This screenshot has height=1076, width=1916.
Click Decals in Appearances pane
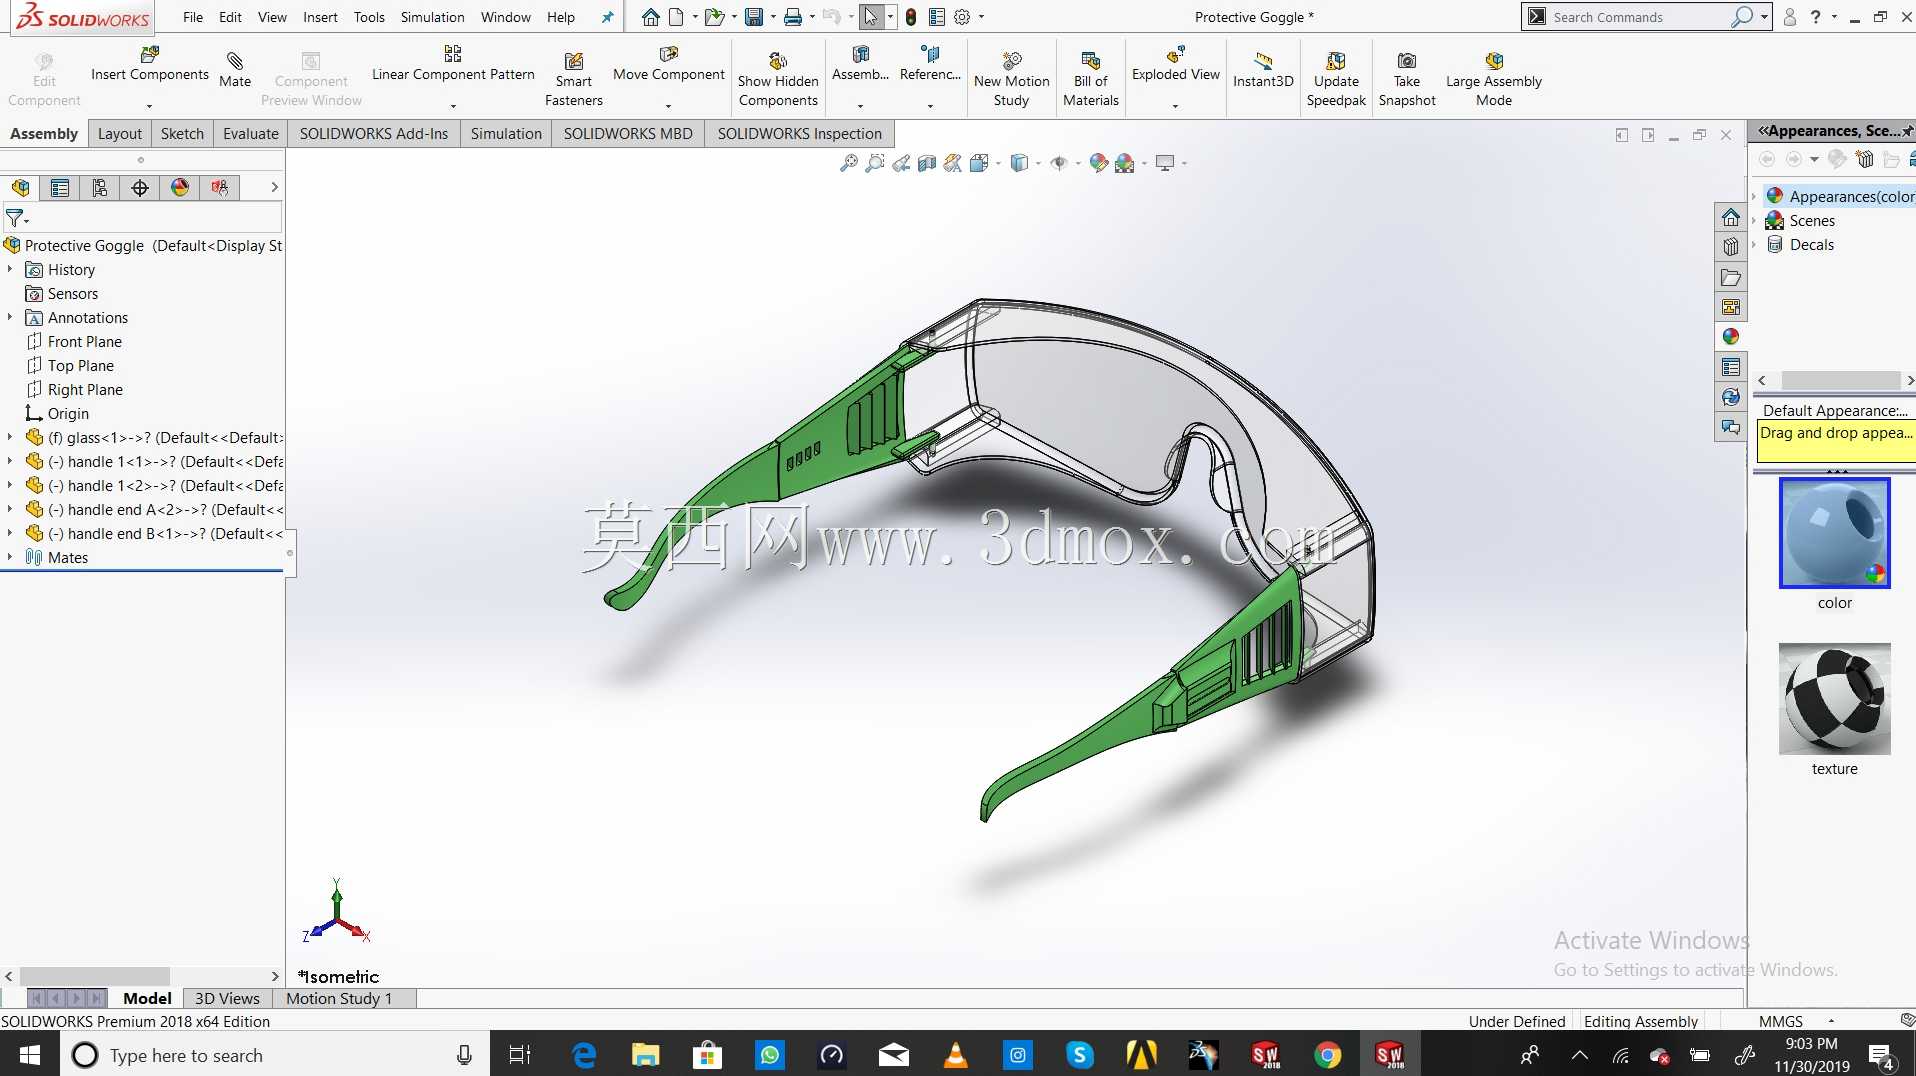(x=1811, y=244)
